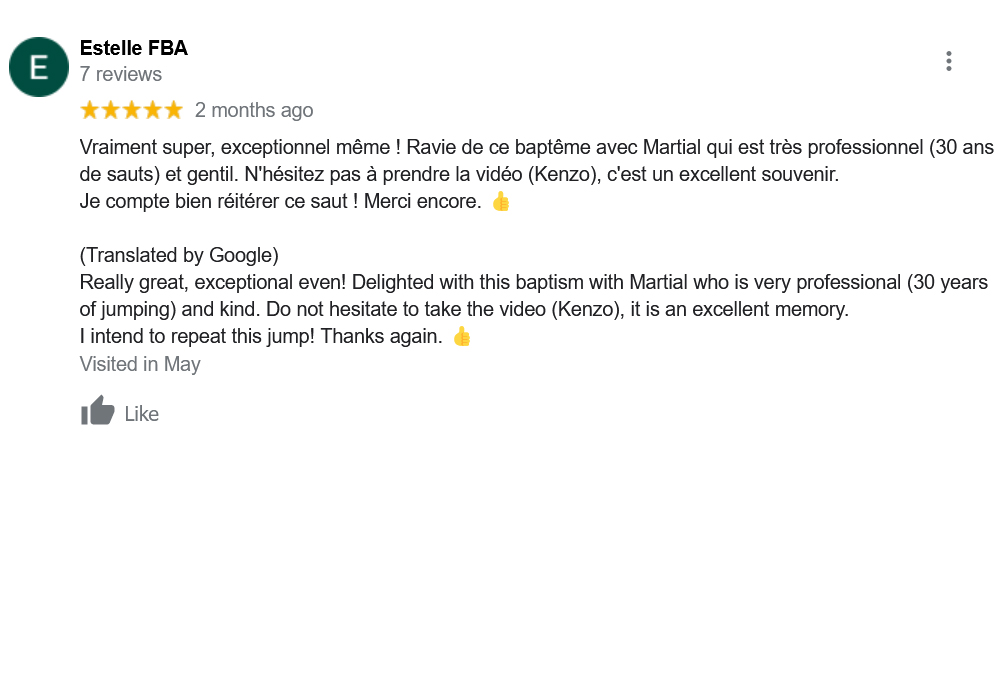Click the fourth gold rating star
This screenshot has height=700, width=1000.
coord(153,110)
